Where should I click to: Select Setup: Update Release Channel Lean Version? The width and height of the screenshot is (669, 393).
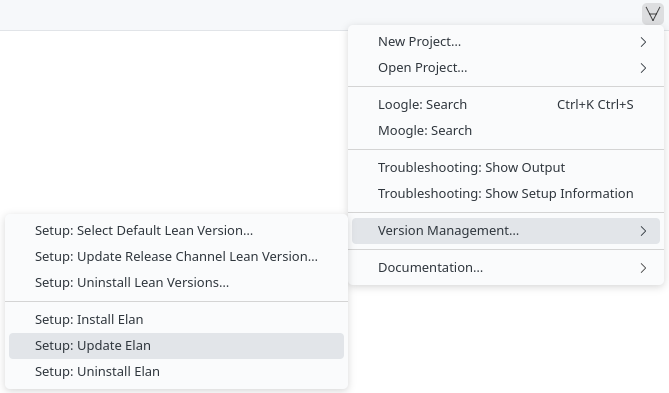point(176,256)
